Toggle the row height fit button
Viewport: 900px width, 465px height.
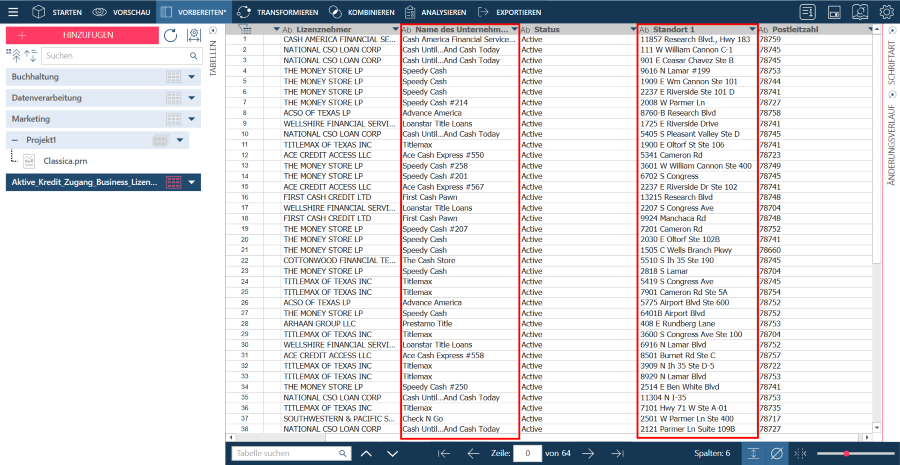[754, 454]
